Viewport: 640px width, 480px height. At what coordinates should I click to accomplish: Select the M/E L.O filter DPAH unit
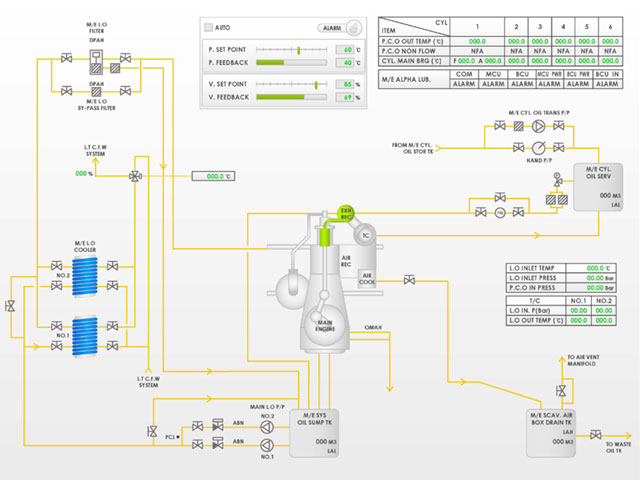pos(96,62)
